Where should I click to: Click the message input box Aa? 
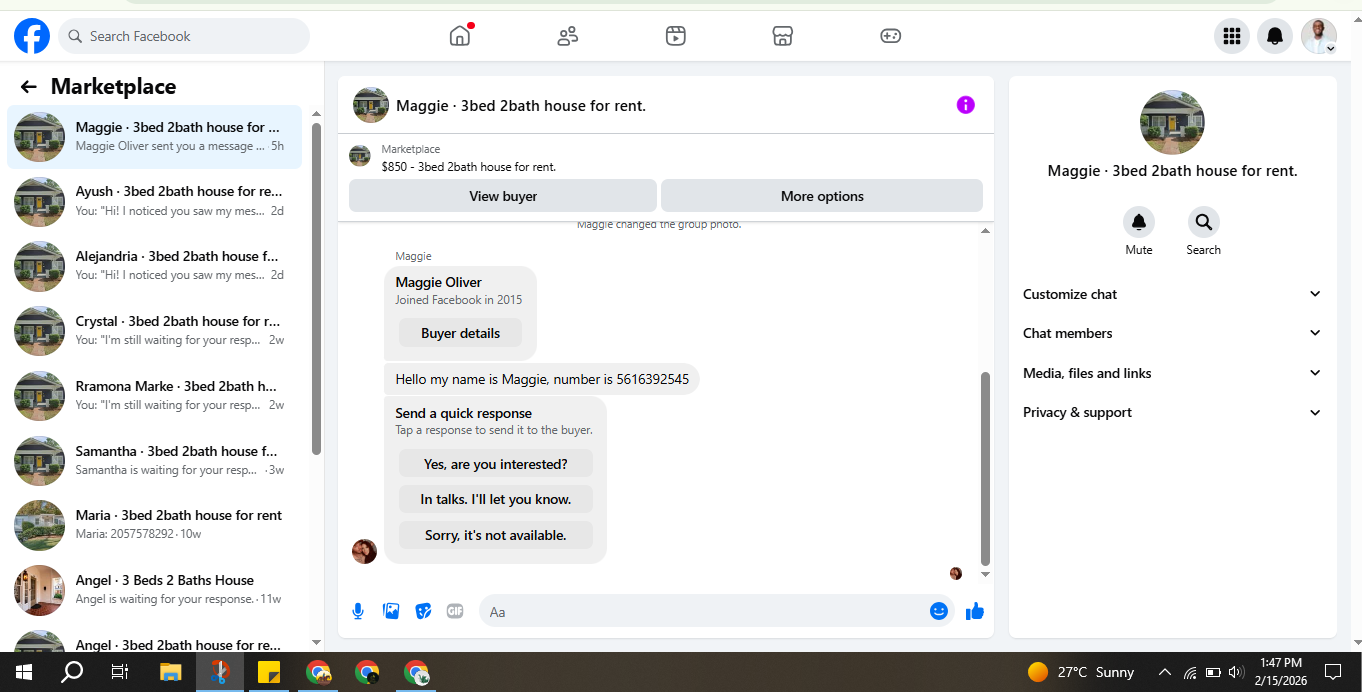(703, 611)
